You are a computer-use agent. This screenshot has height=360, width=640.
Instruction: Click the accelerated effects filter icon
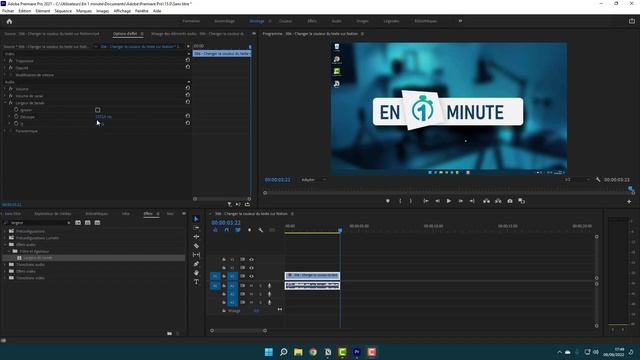(78, 223)
